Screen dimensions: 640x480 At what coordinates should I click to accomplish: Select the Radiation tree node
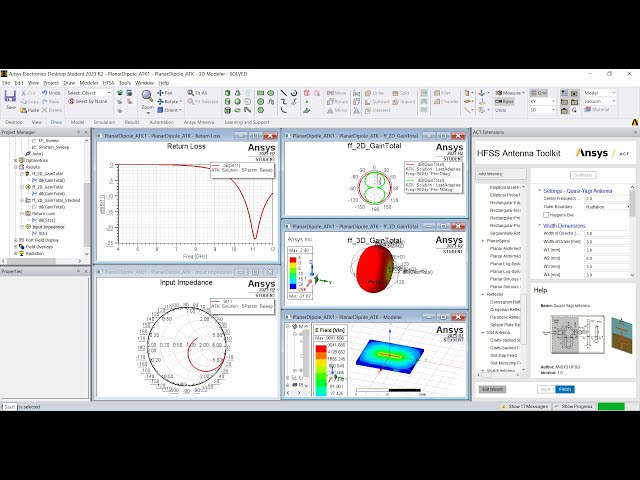pos(35,253)
